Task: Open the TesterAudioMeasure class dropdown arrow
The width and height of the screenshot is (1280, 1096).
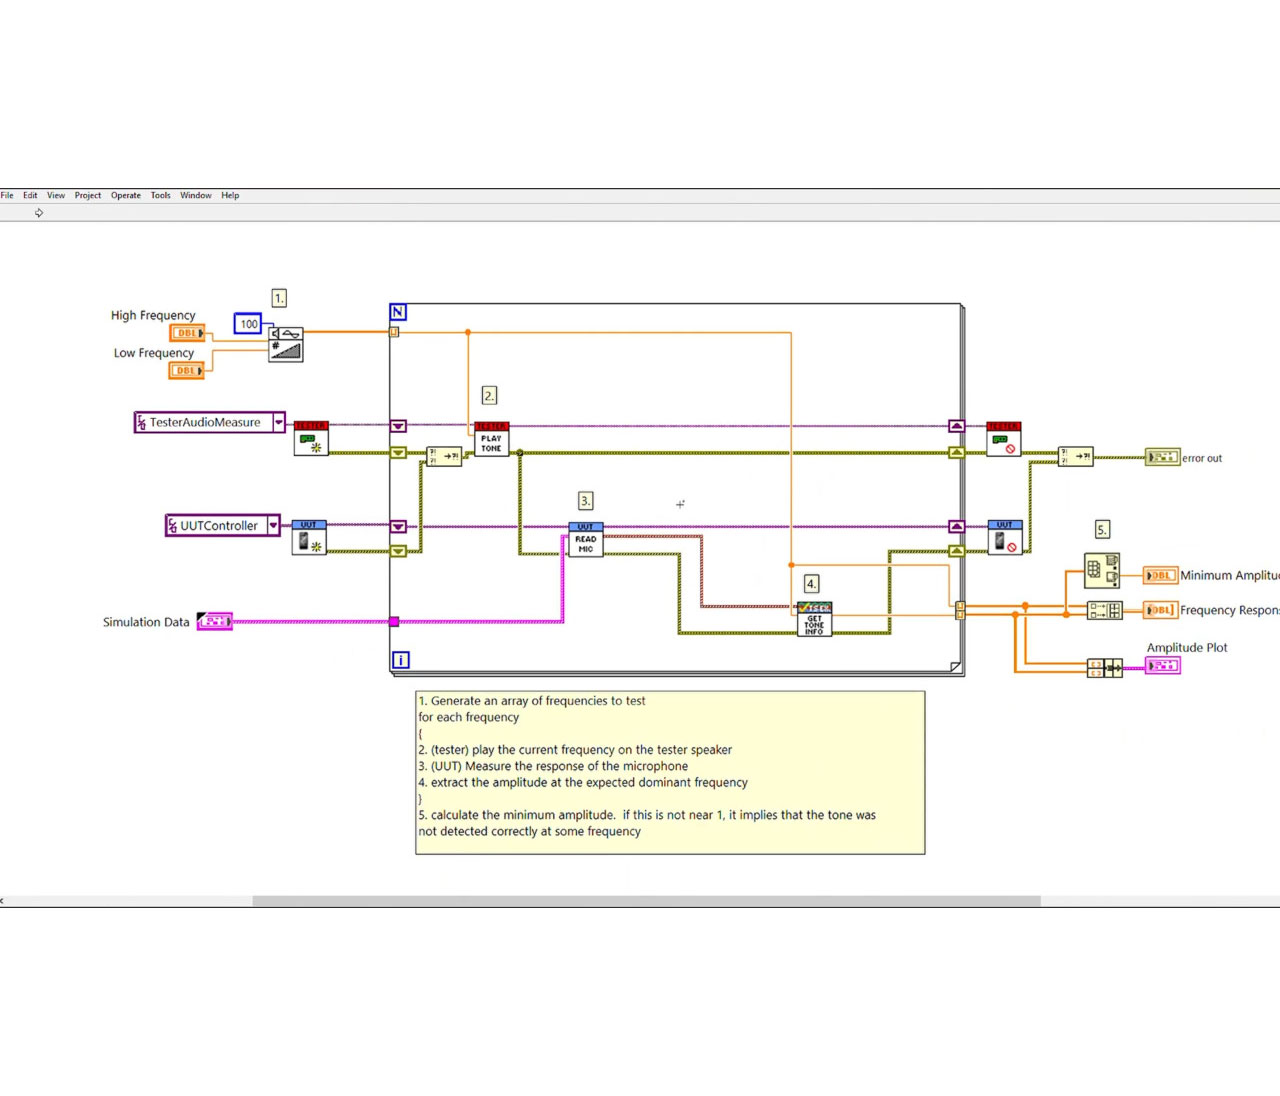Action: [x=279, y=423]
